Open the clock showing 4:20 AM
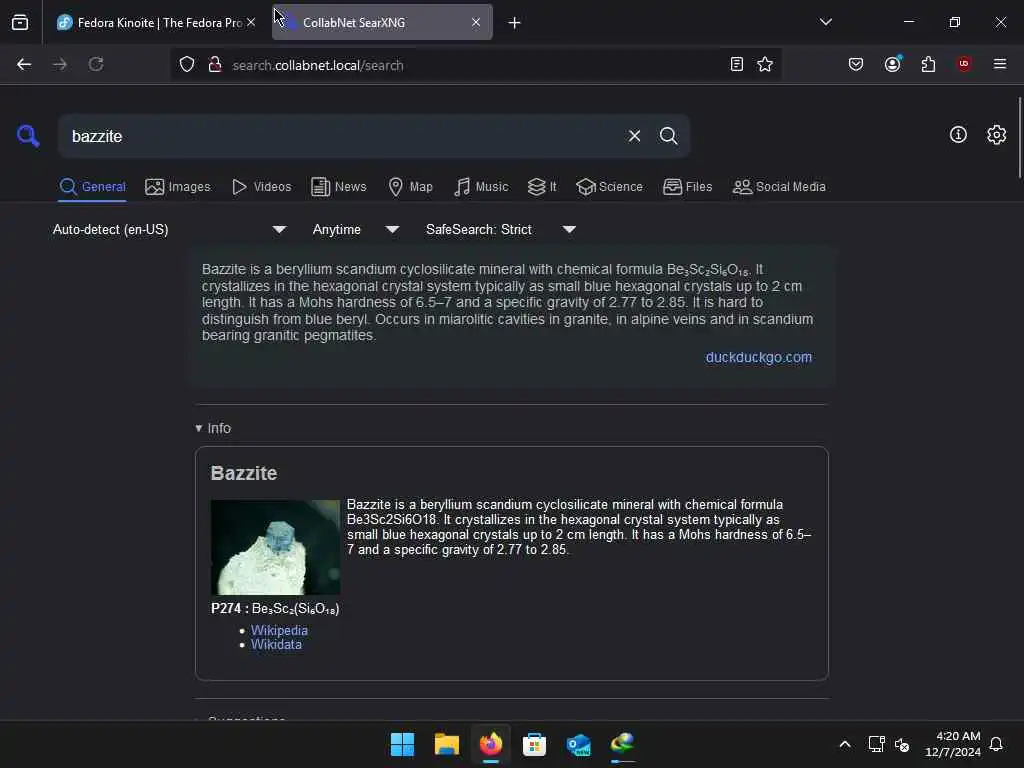The height and width of the screenshot is (768, 1024). click(953, 744)
